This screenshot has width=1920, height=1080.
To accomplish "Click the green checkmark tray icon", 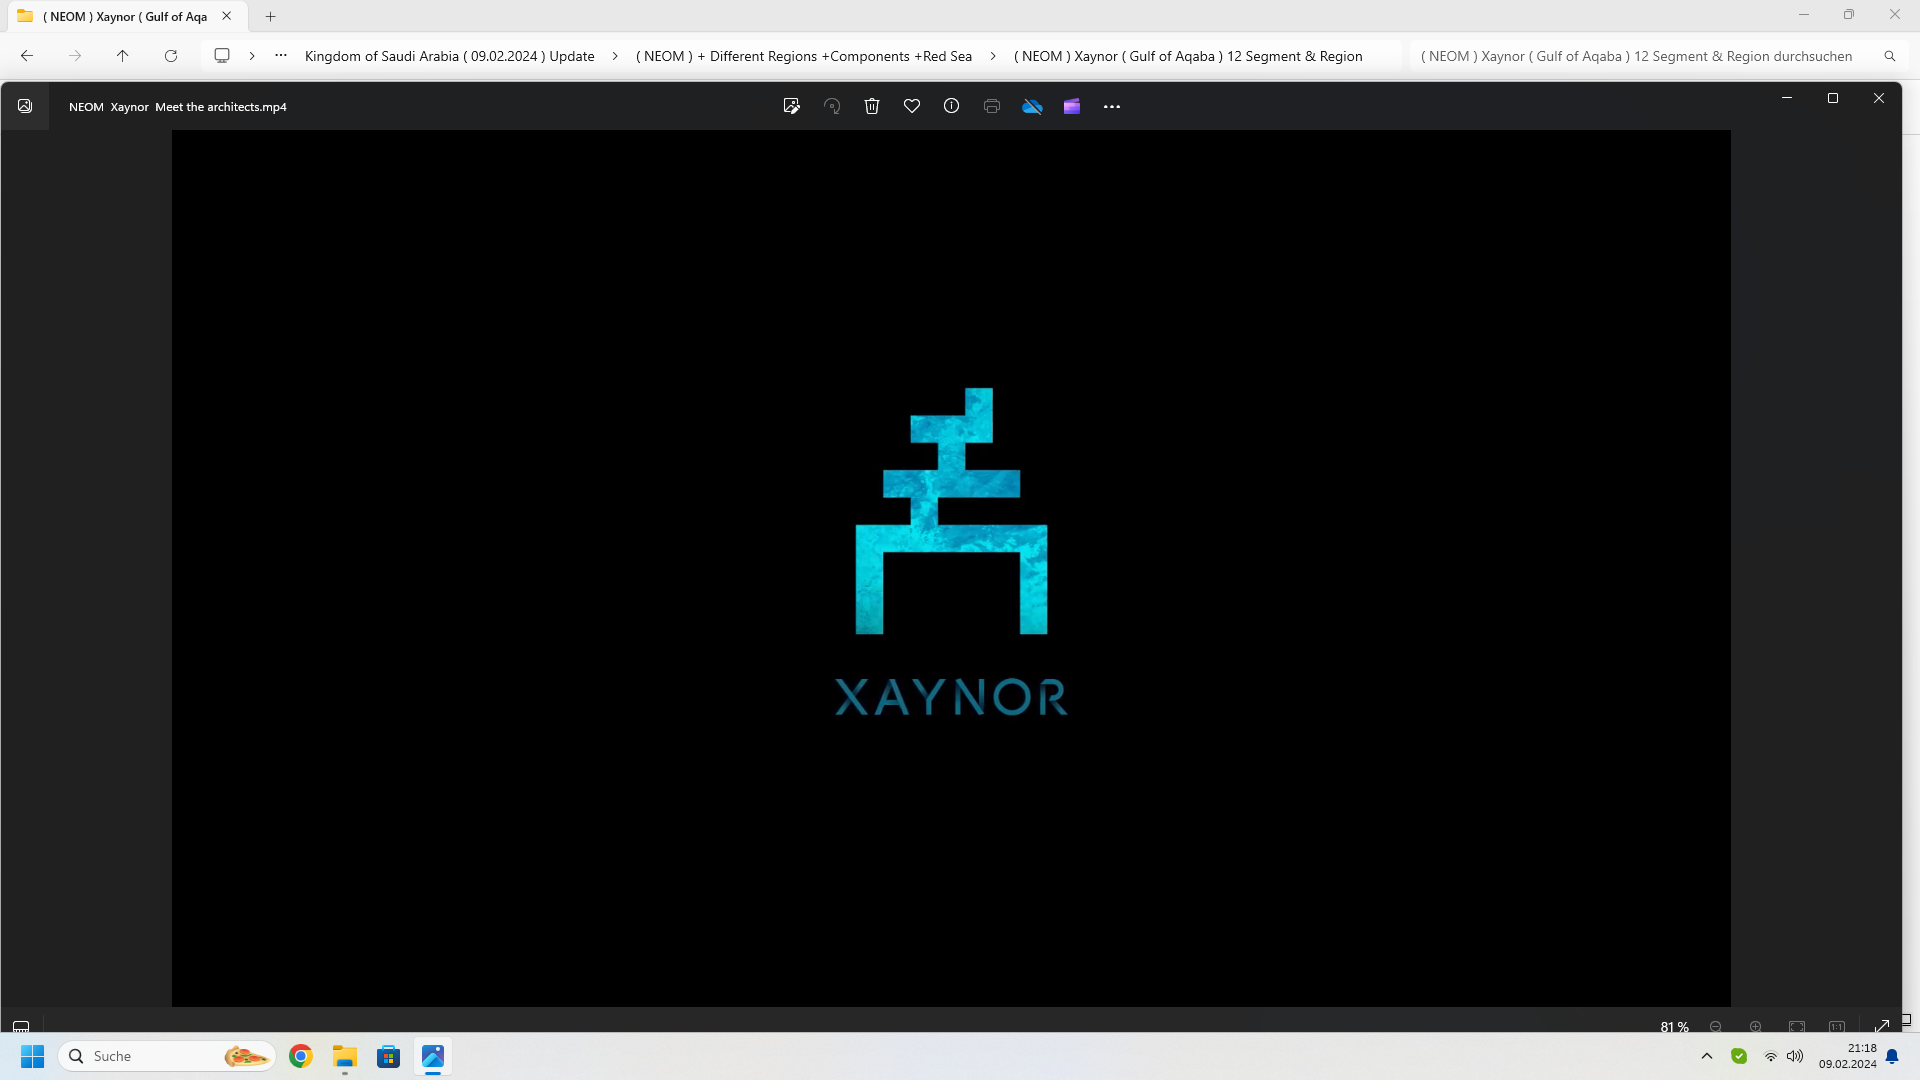I will [1739, 1056].
